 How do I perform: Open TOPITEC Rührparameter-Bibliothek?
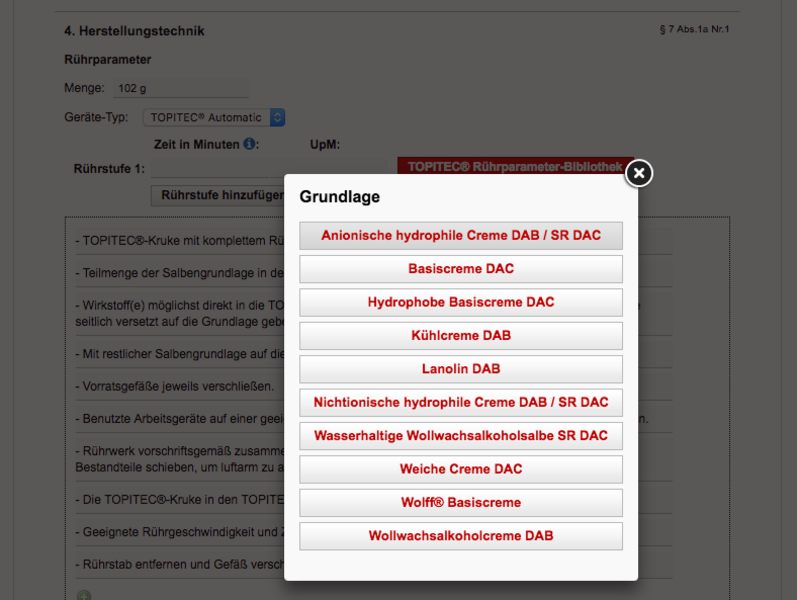(514, 166)
